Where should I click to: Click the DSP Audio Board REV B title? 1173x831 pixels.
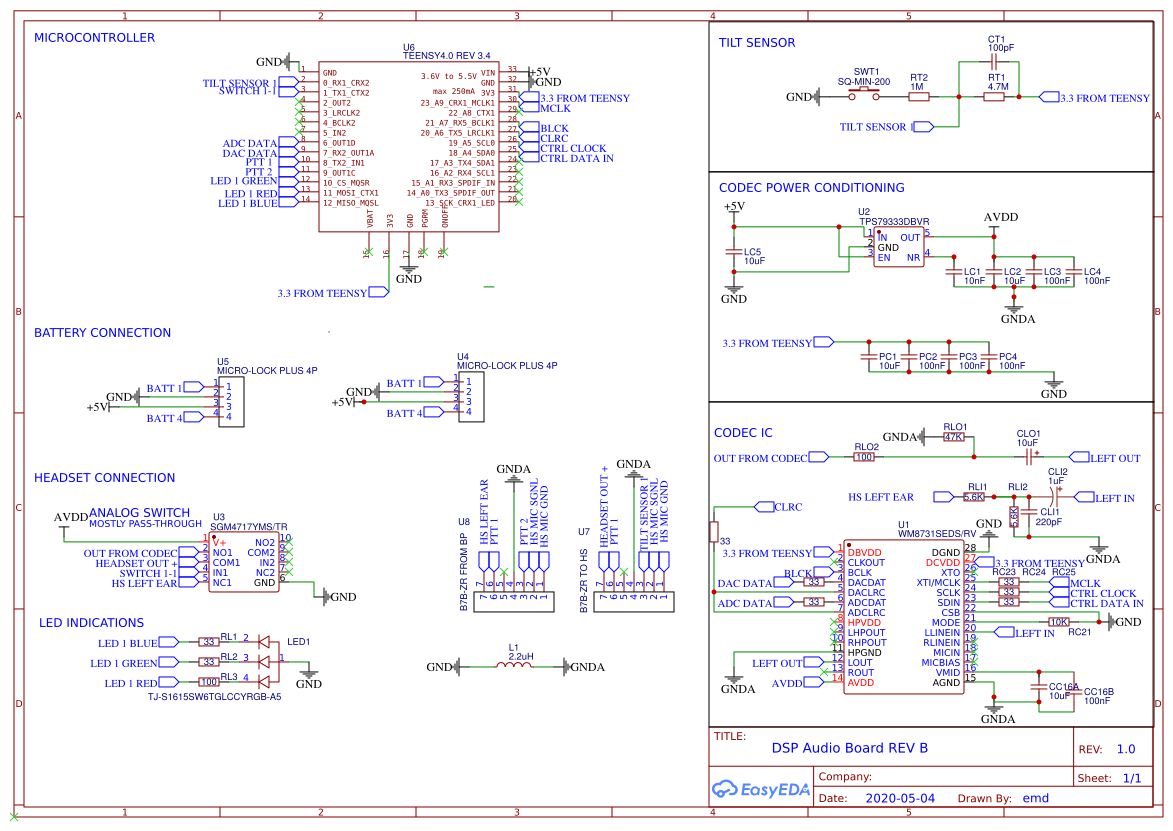click(x=848, y=748)
